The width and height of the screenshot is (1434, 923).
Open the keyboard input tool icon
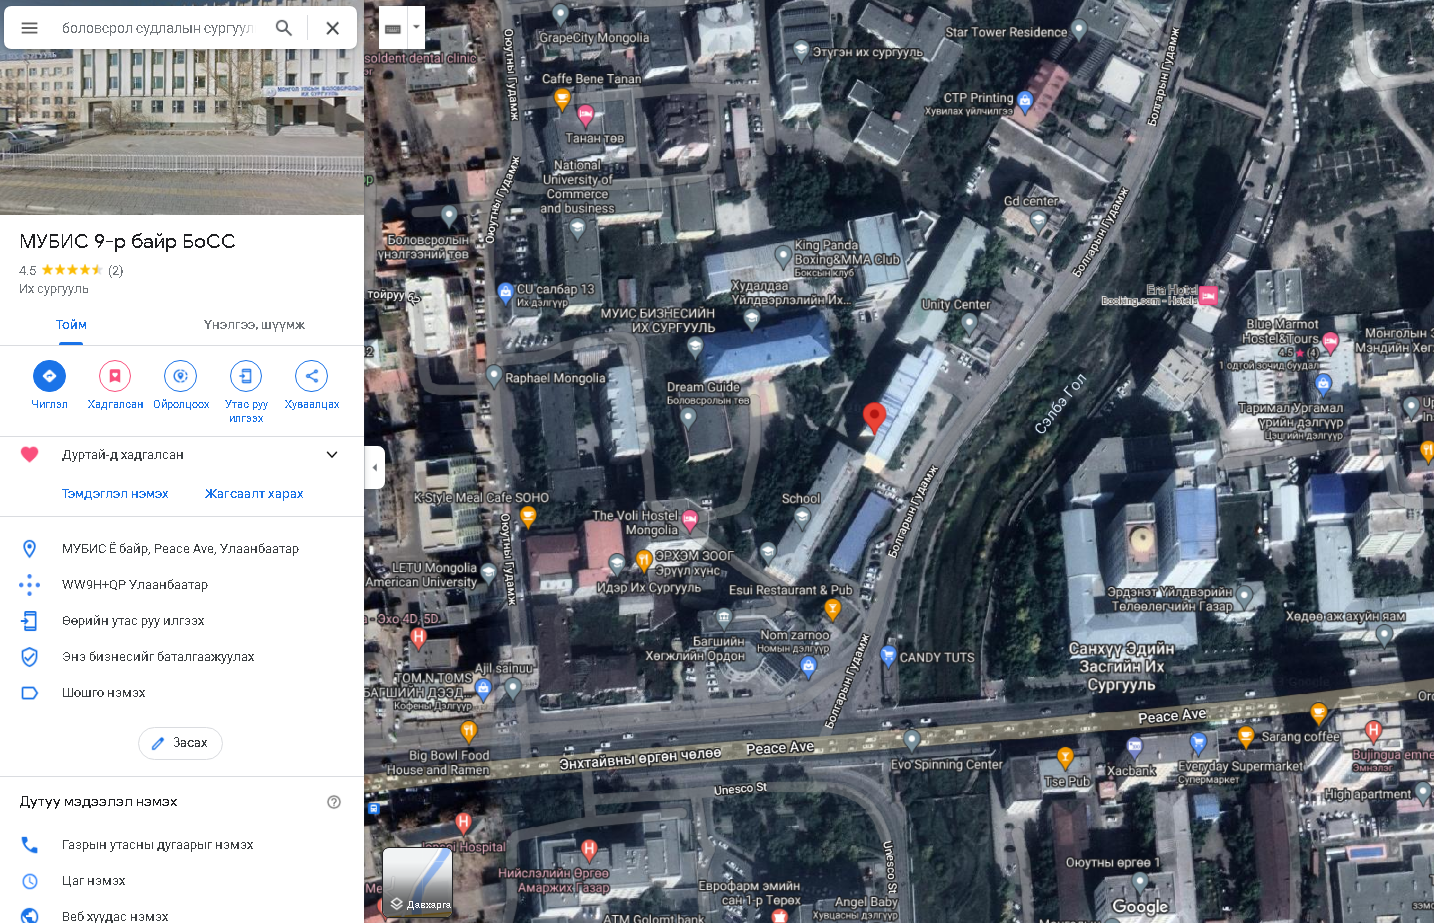pos(393,28)
